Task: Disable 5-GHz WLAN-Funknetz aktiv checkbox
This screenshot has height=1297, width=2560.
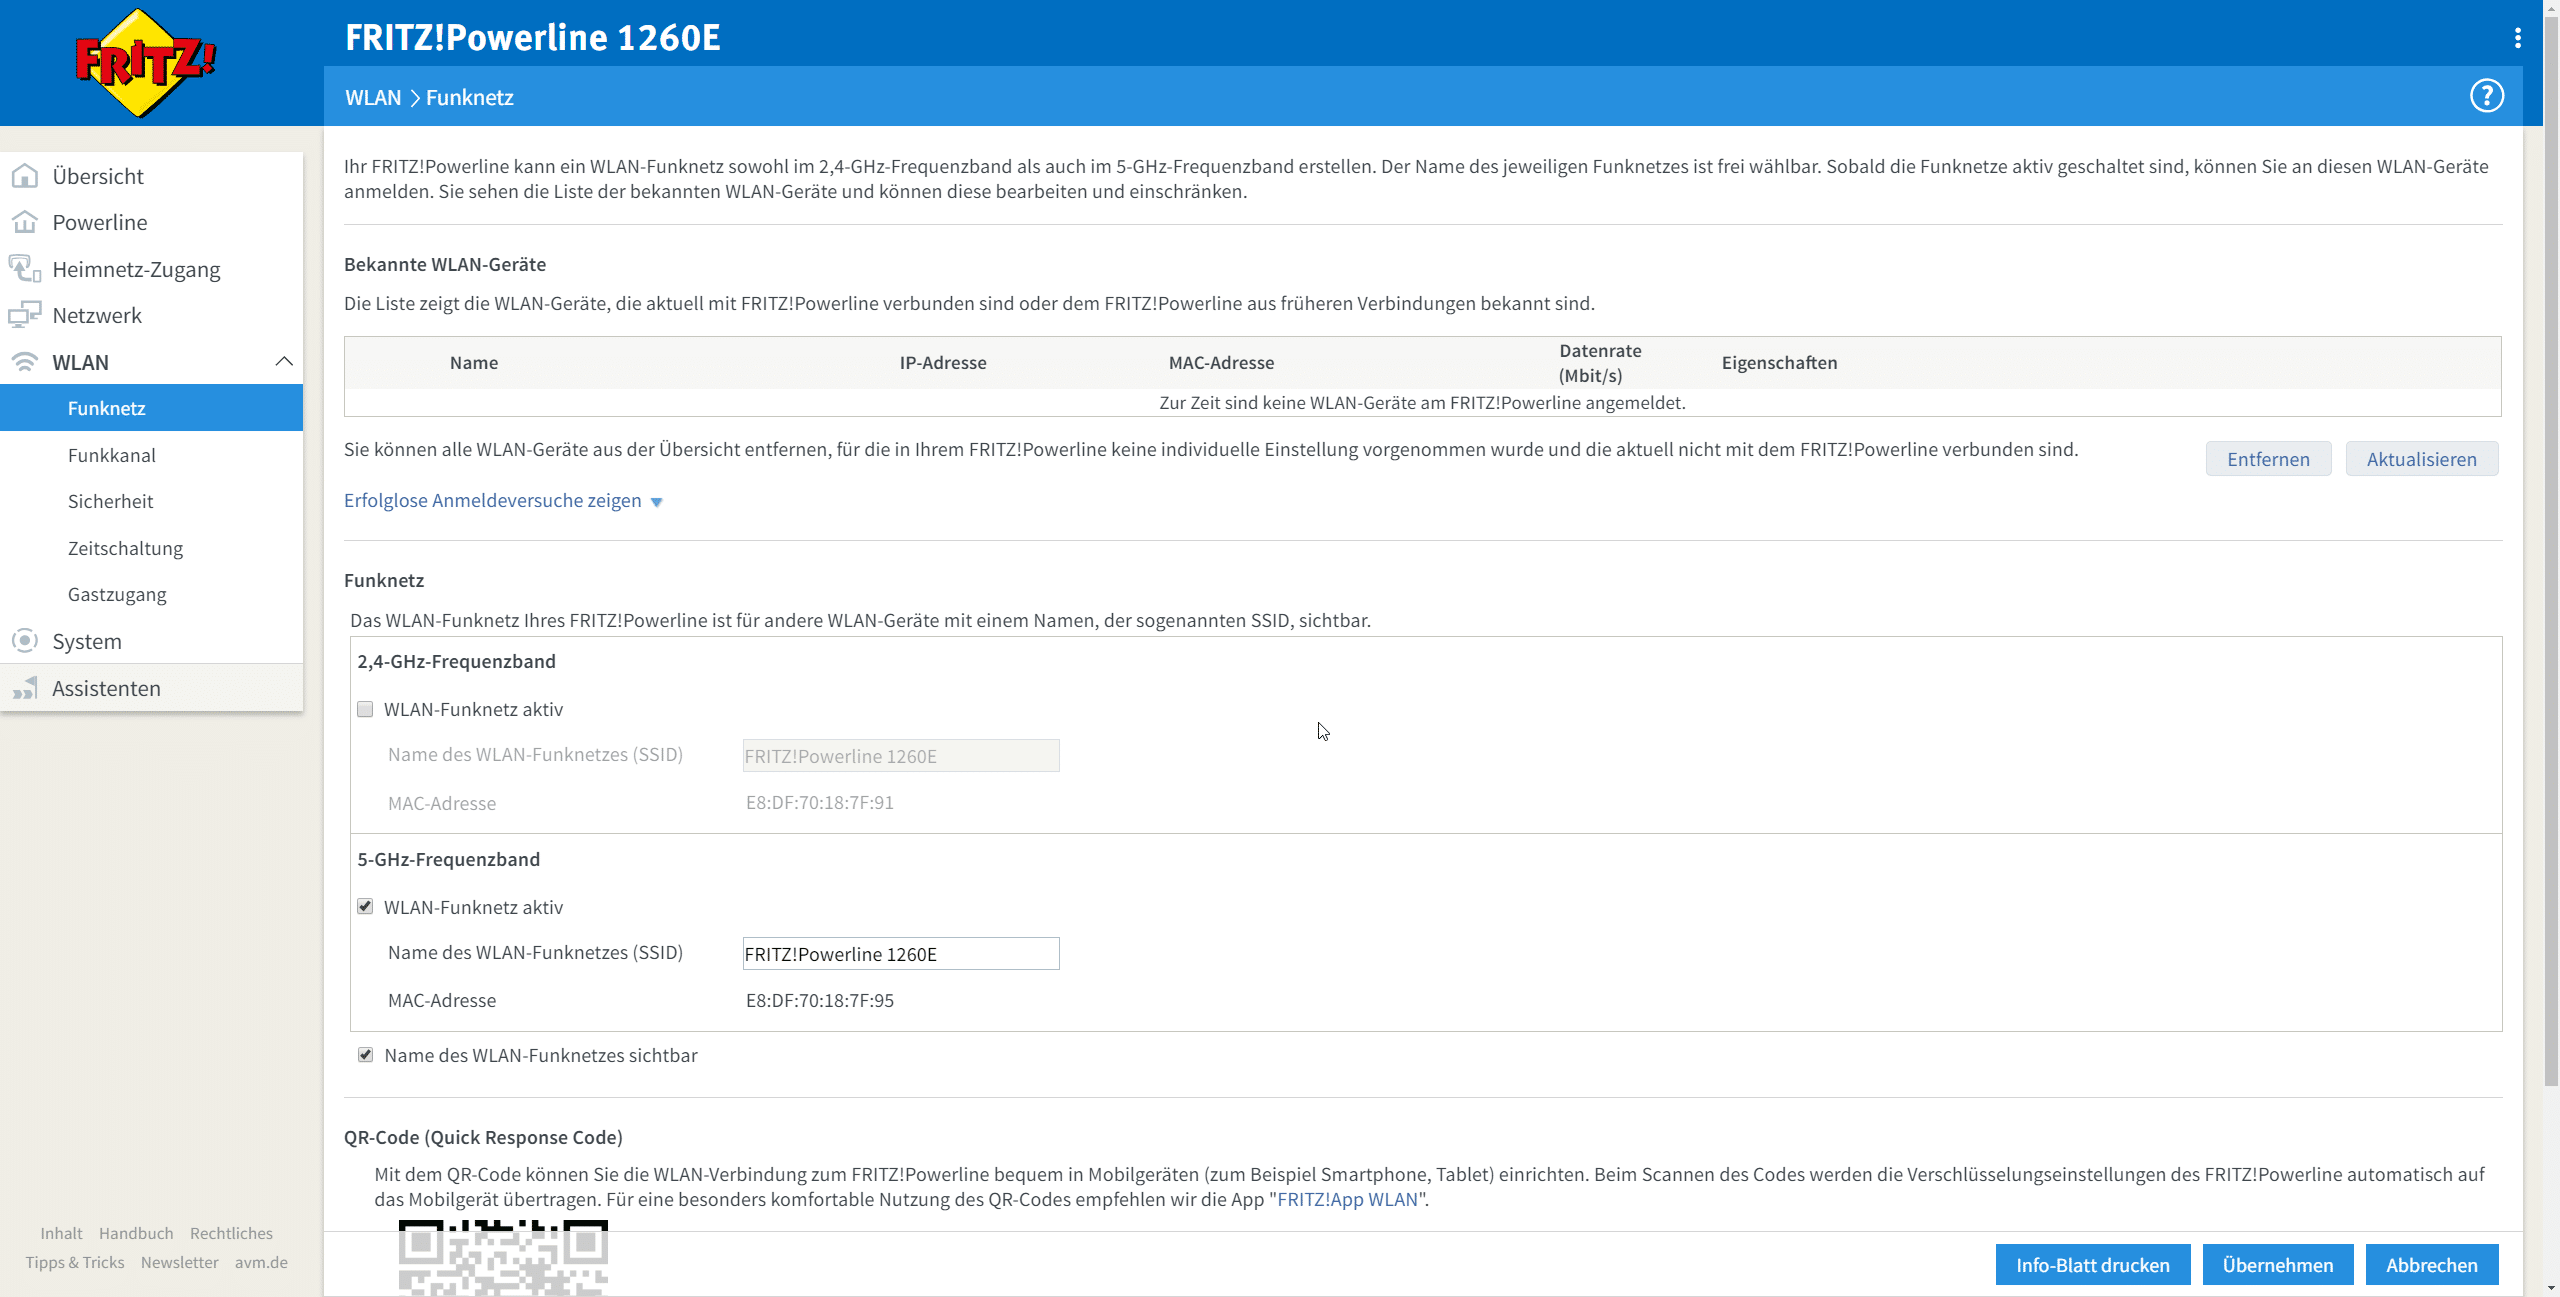Action: pyautogui.click(x=365, y=907)
